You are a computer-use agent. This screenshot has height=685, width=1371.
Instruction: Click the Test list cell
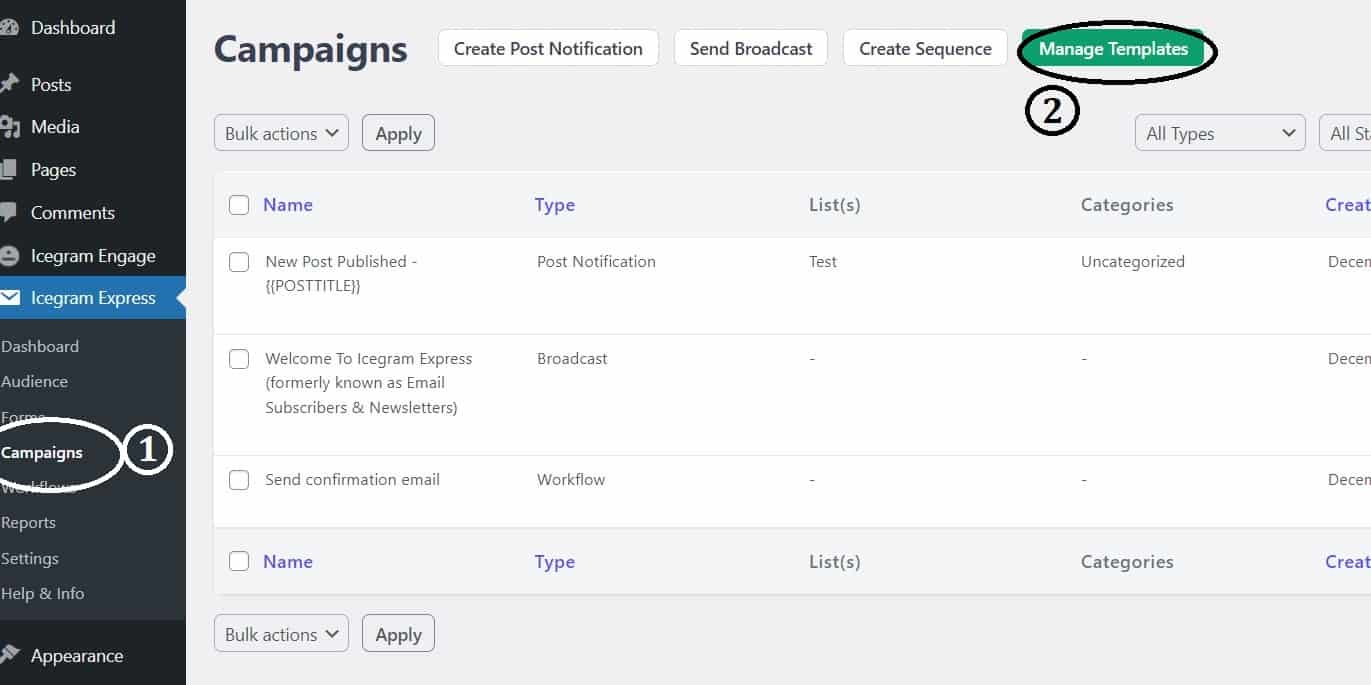[x=823, y=262]
